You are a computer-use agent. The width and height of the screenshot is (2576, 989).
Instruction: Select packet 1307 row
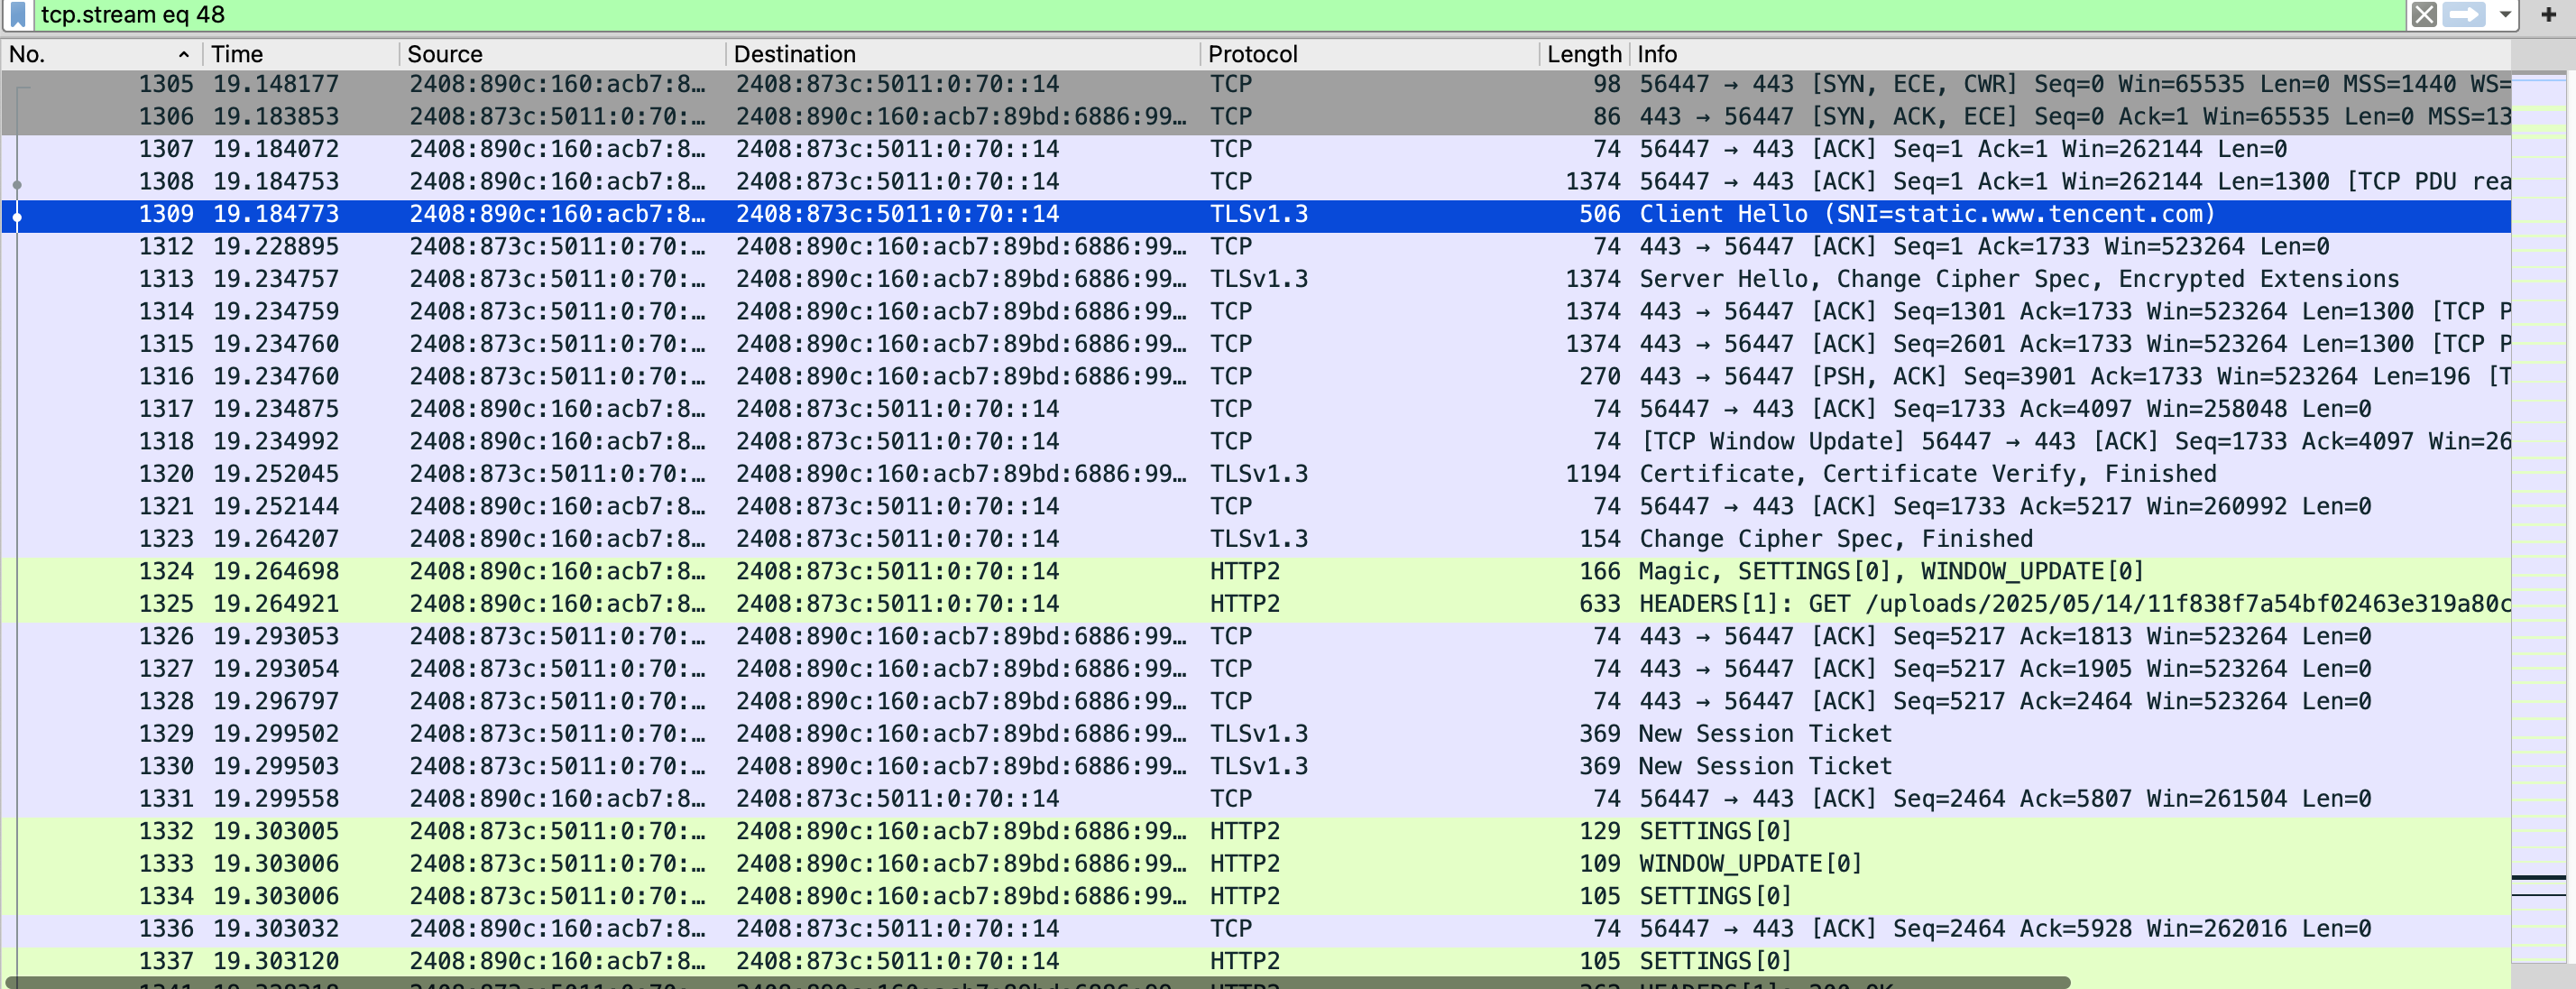tap(1256, 150)
